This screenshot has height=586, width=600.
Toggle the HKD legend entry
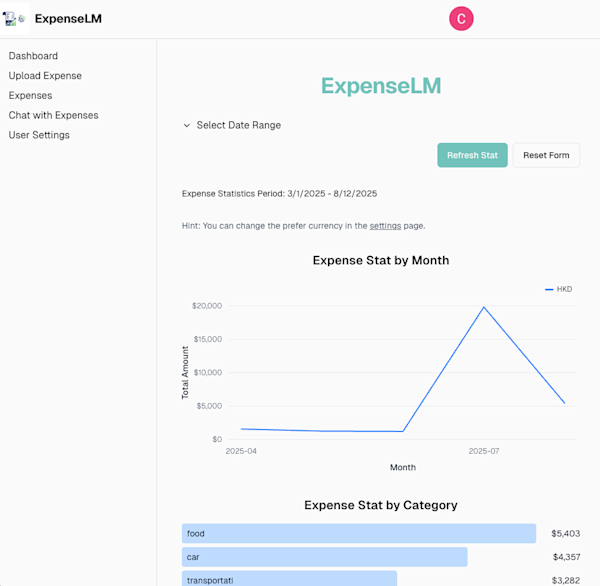(559, 289)
